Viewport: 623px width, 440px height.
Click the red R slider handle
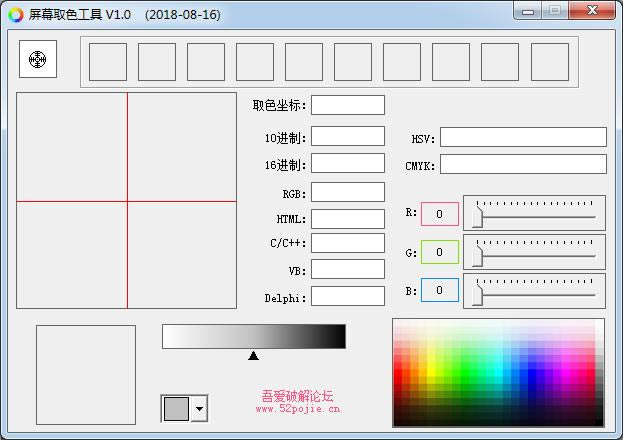479,216
